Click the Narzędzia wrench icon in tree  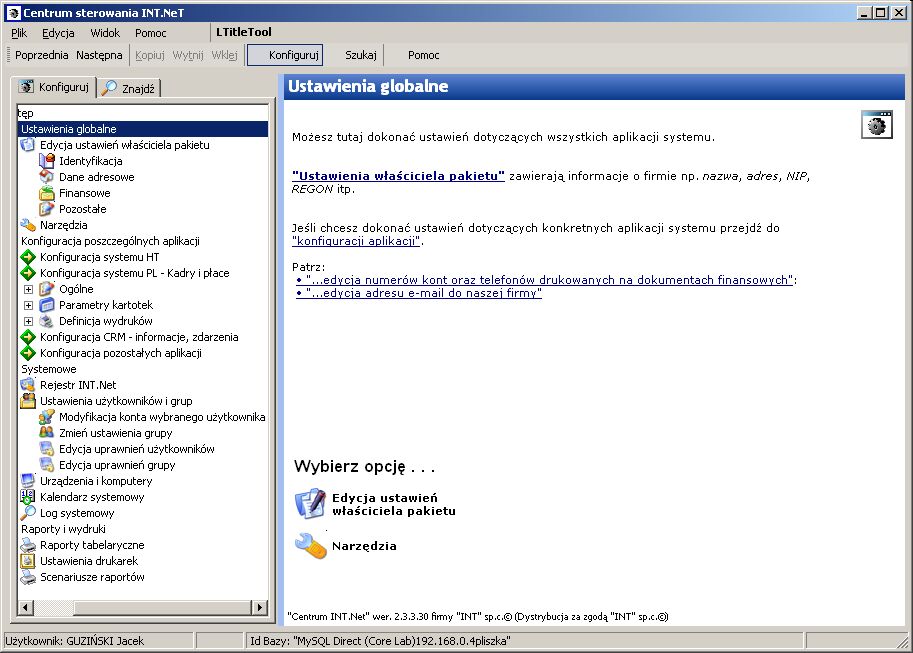pos(27,225)
